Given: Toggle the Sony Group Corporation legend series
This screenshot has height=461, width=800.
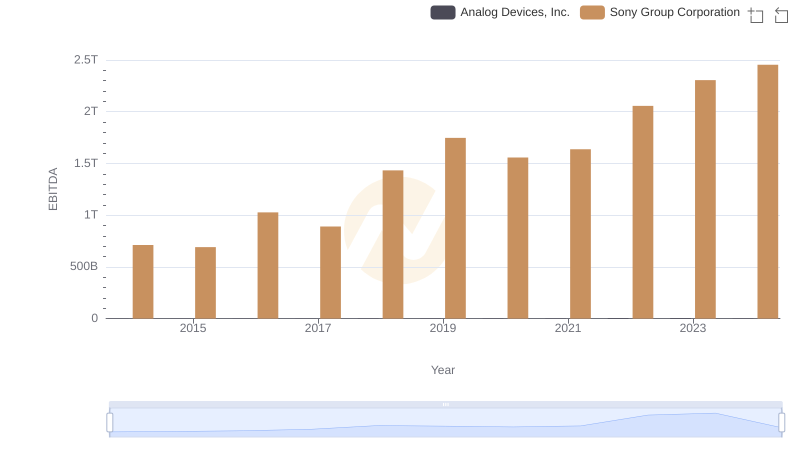Looking at the screenshot, I should [660, 12].
